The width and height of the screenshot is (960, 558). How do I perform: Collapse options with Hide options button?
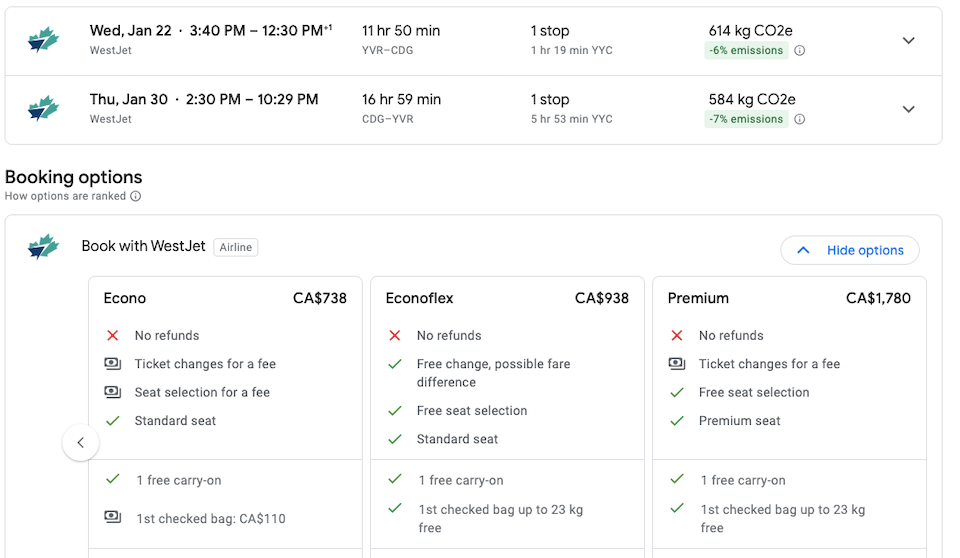click(850, 250)
